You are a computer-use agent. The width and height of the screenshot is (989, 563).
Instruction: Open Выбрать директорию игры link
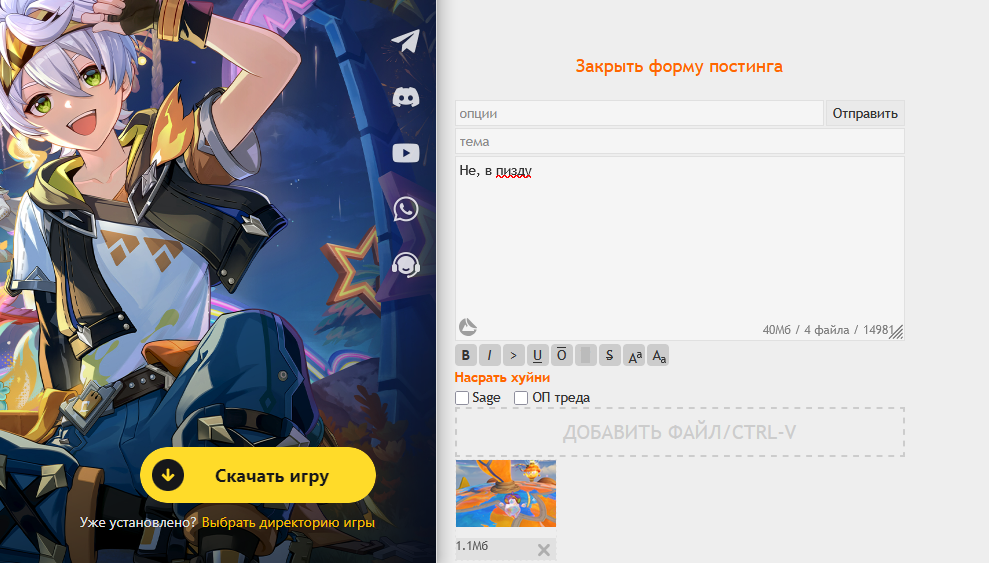click(x=288, y=523)
